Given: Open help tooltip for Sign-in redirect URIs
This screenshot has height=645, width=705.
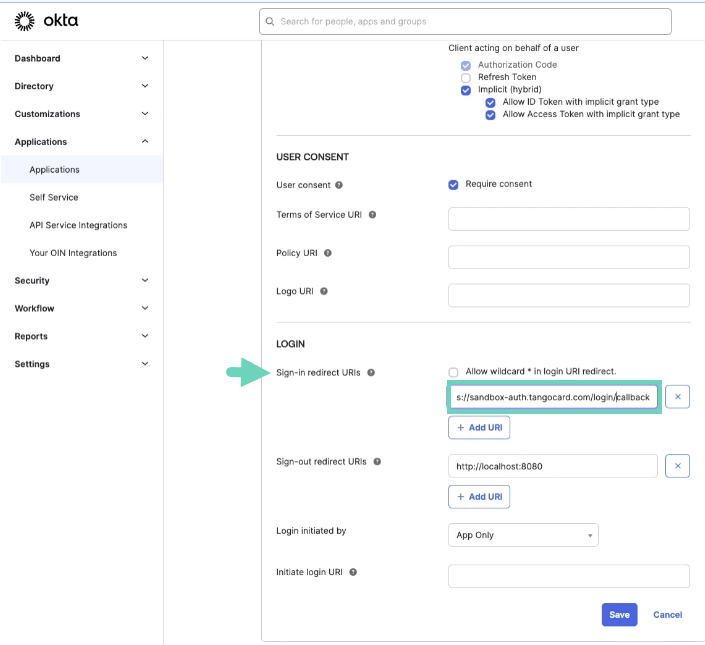Looking at the screenshot, I should tap(371, 373).
